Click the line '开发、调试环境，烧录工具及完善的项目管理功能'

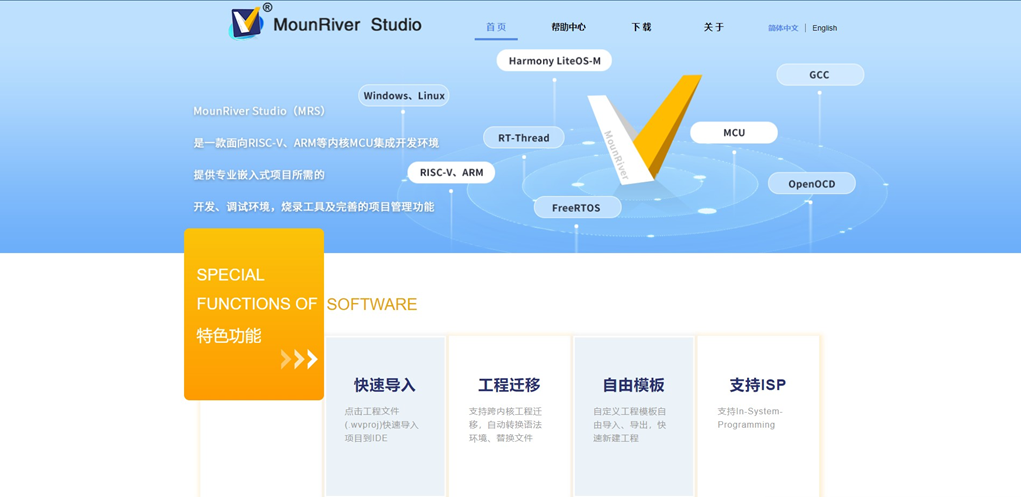[314, 207]
